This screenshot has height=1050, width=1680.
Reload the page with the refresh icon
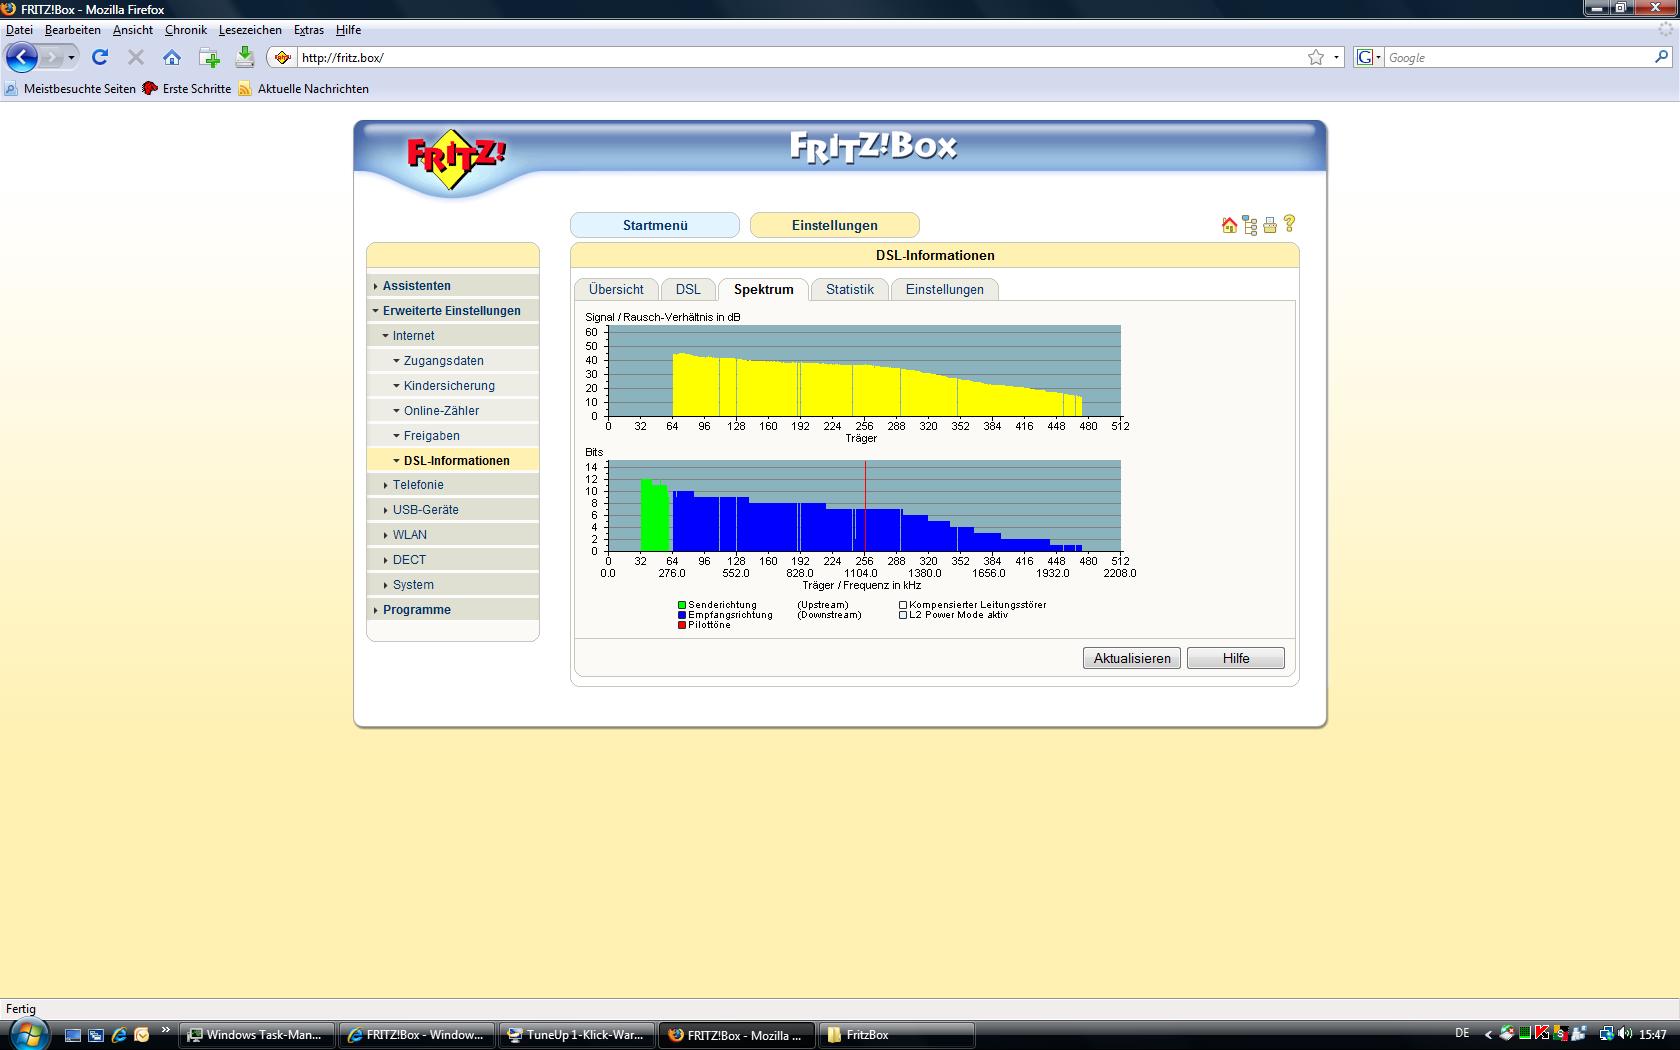tap(100, 57)
